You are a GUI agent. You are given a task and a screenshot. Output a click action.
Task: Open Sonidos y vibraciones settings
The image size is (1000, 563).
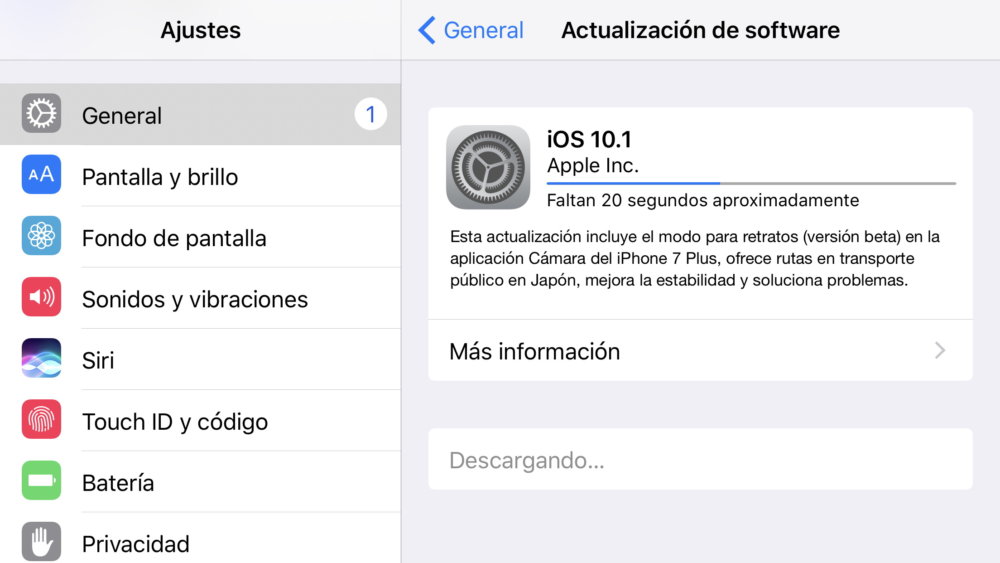click(200, 298)
